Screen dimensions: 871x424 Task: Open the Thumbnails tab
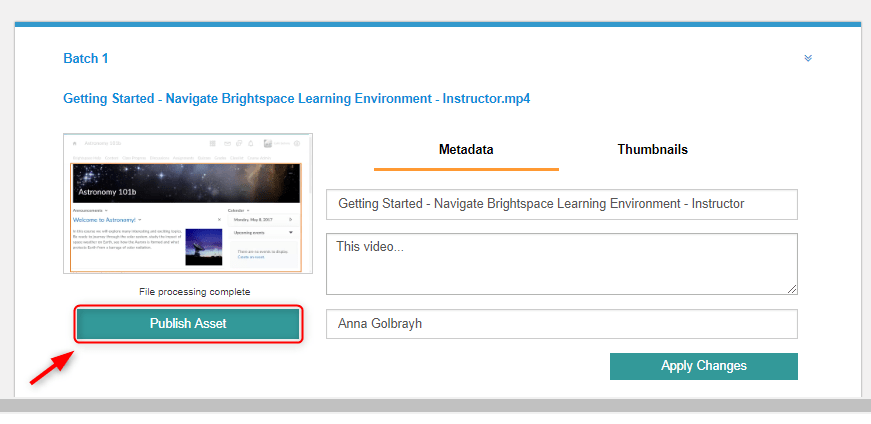click(x=652, y=150)
